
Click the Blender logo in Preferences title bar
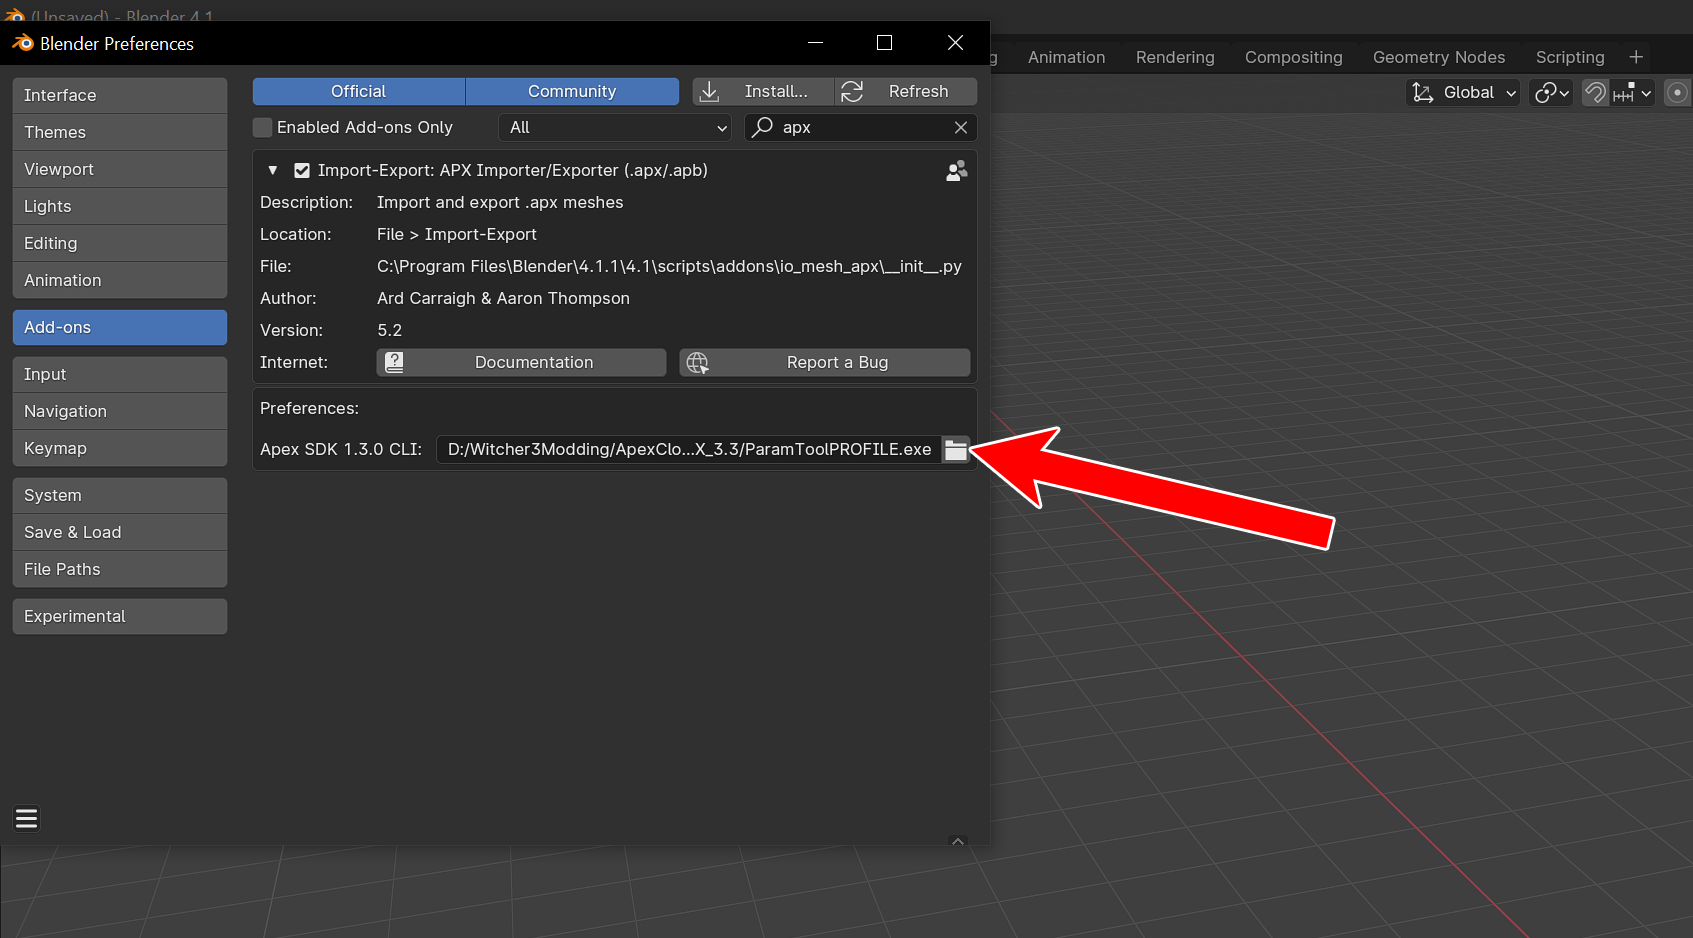(x=22, y=43)
